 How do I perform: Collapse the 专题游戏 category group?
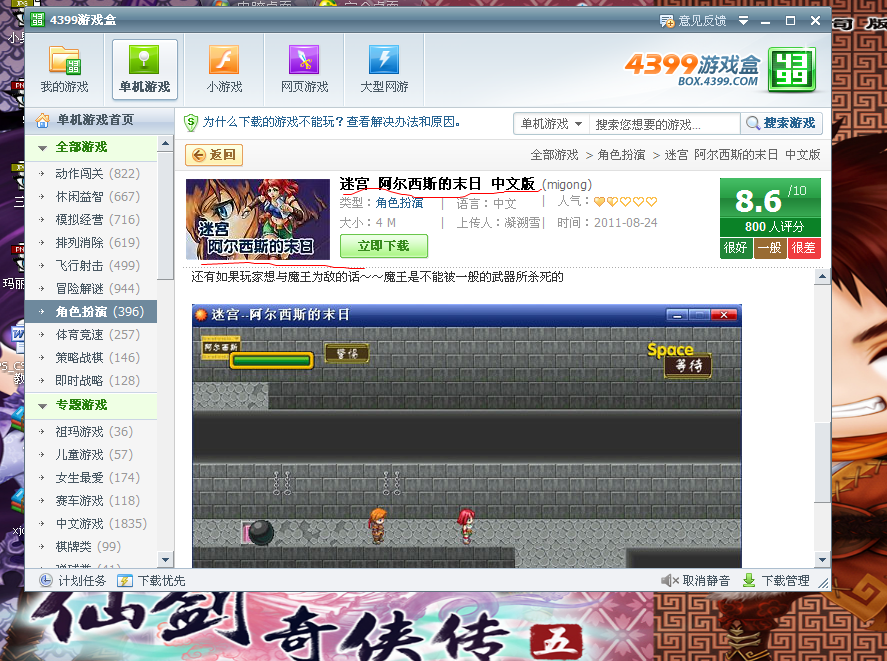[x=42, y=406]
